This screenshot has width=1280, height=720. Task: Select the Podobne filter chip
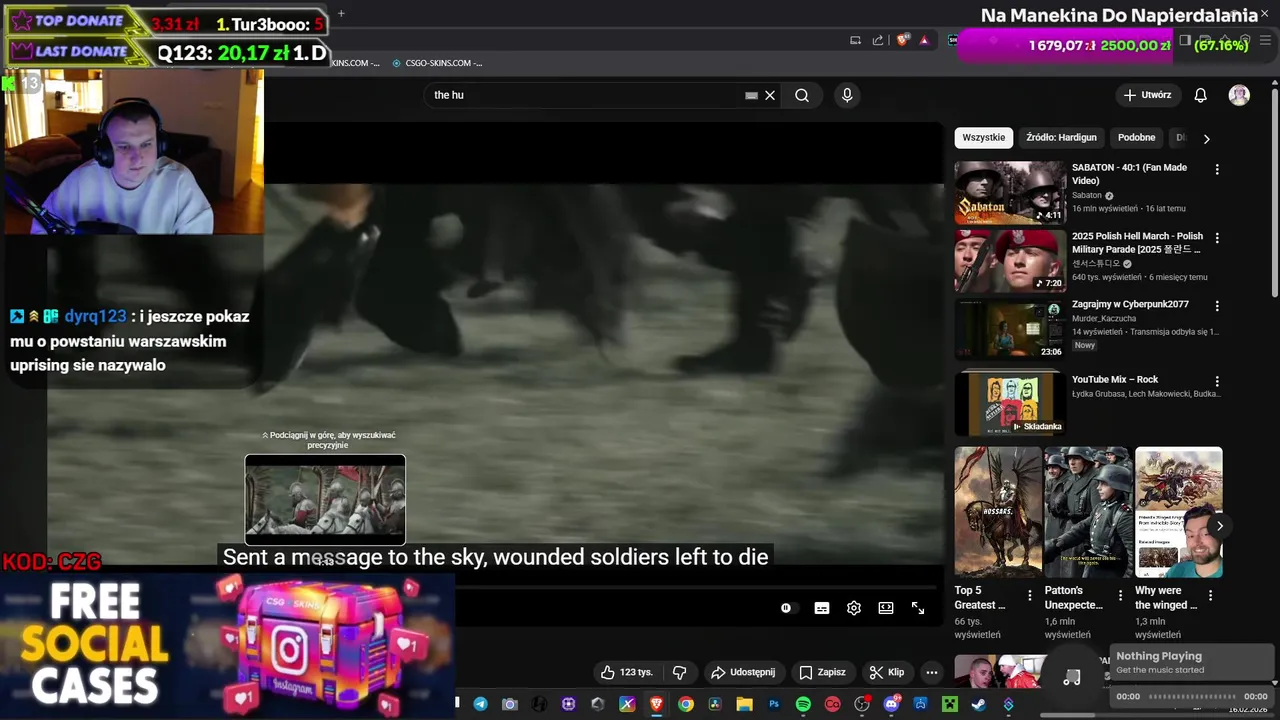[x=1137, y=138]
